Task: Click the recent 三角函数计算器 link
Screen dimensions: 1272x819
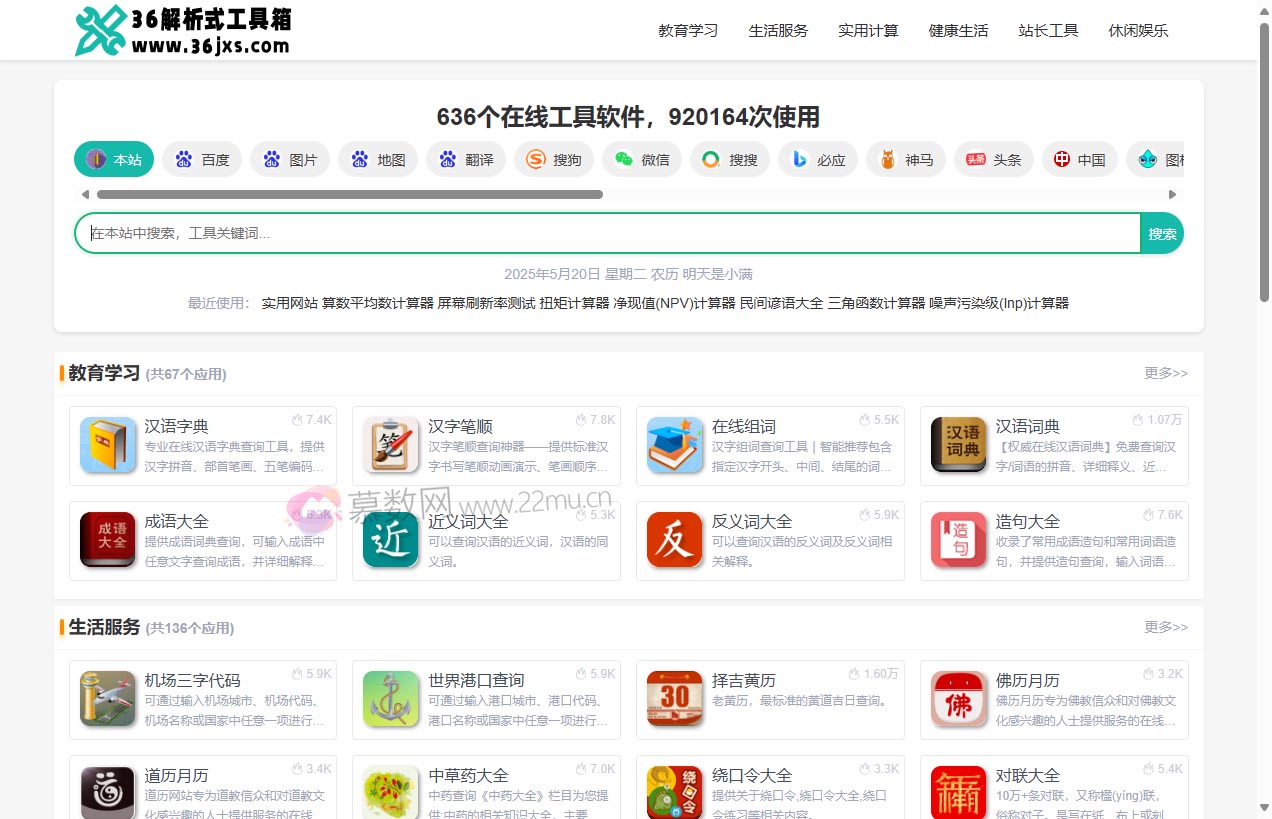Action: (874, 302)
